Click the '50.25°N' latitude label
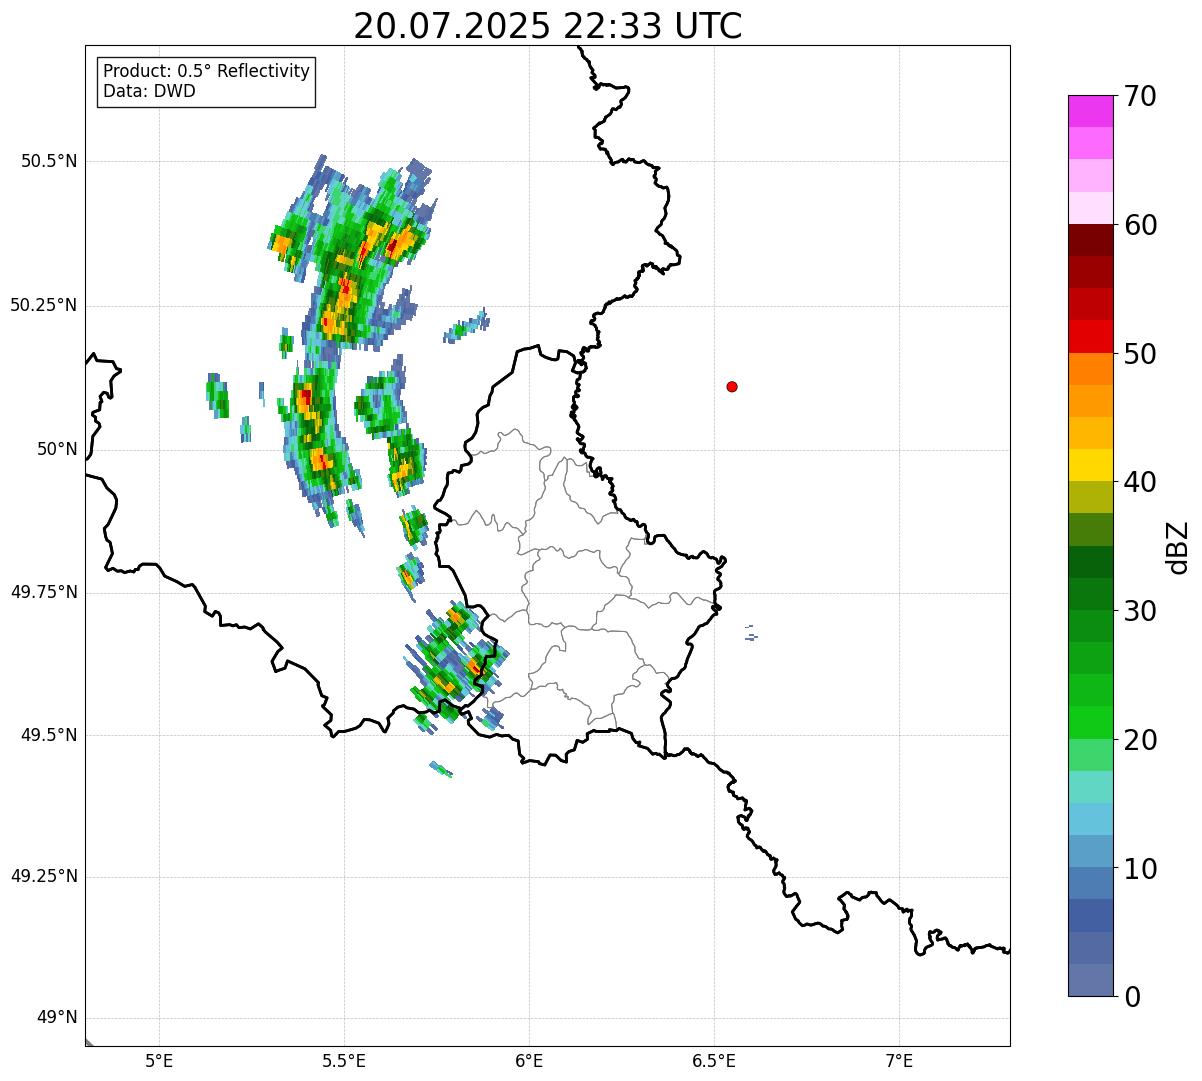1202x1081 pixels. (43, 305)
